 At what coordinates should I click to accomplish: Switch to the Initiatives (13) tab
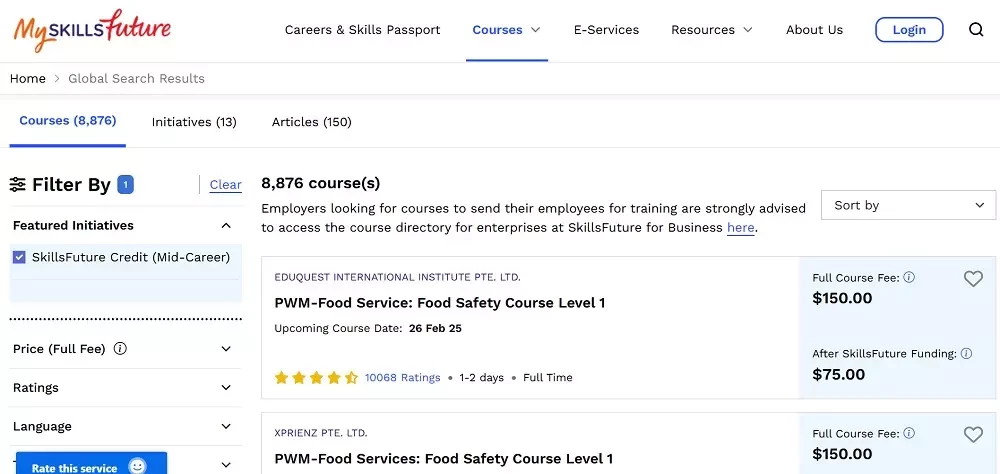pyautogui.click(x=194, y=122)
